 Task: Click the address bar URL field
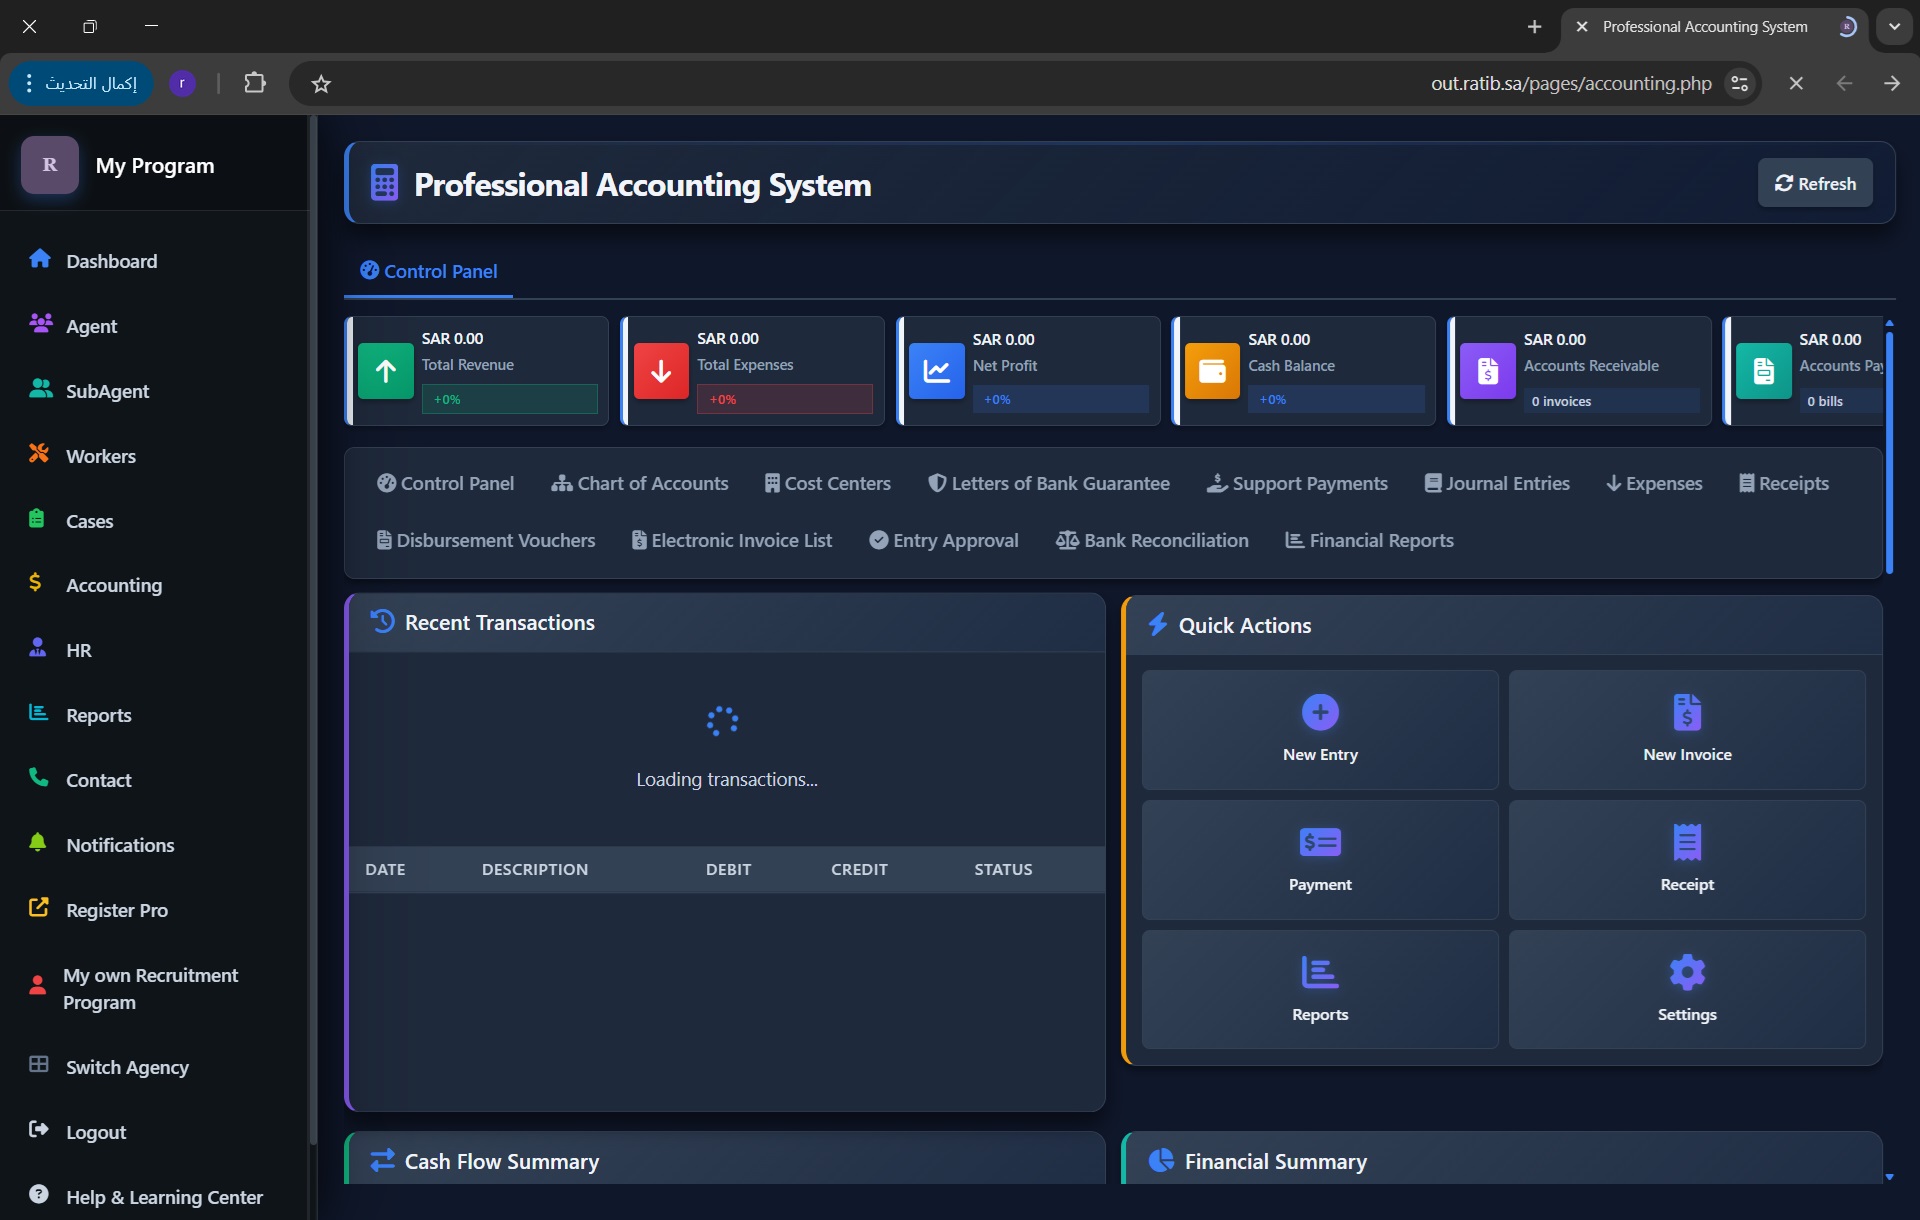point(1570,84)
